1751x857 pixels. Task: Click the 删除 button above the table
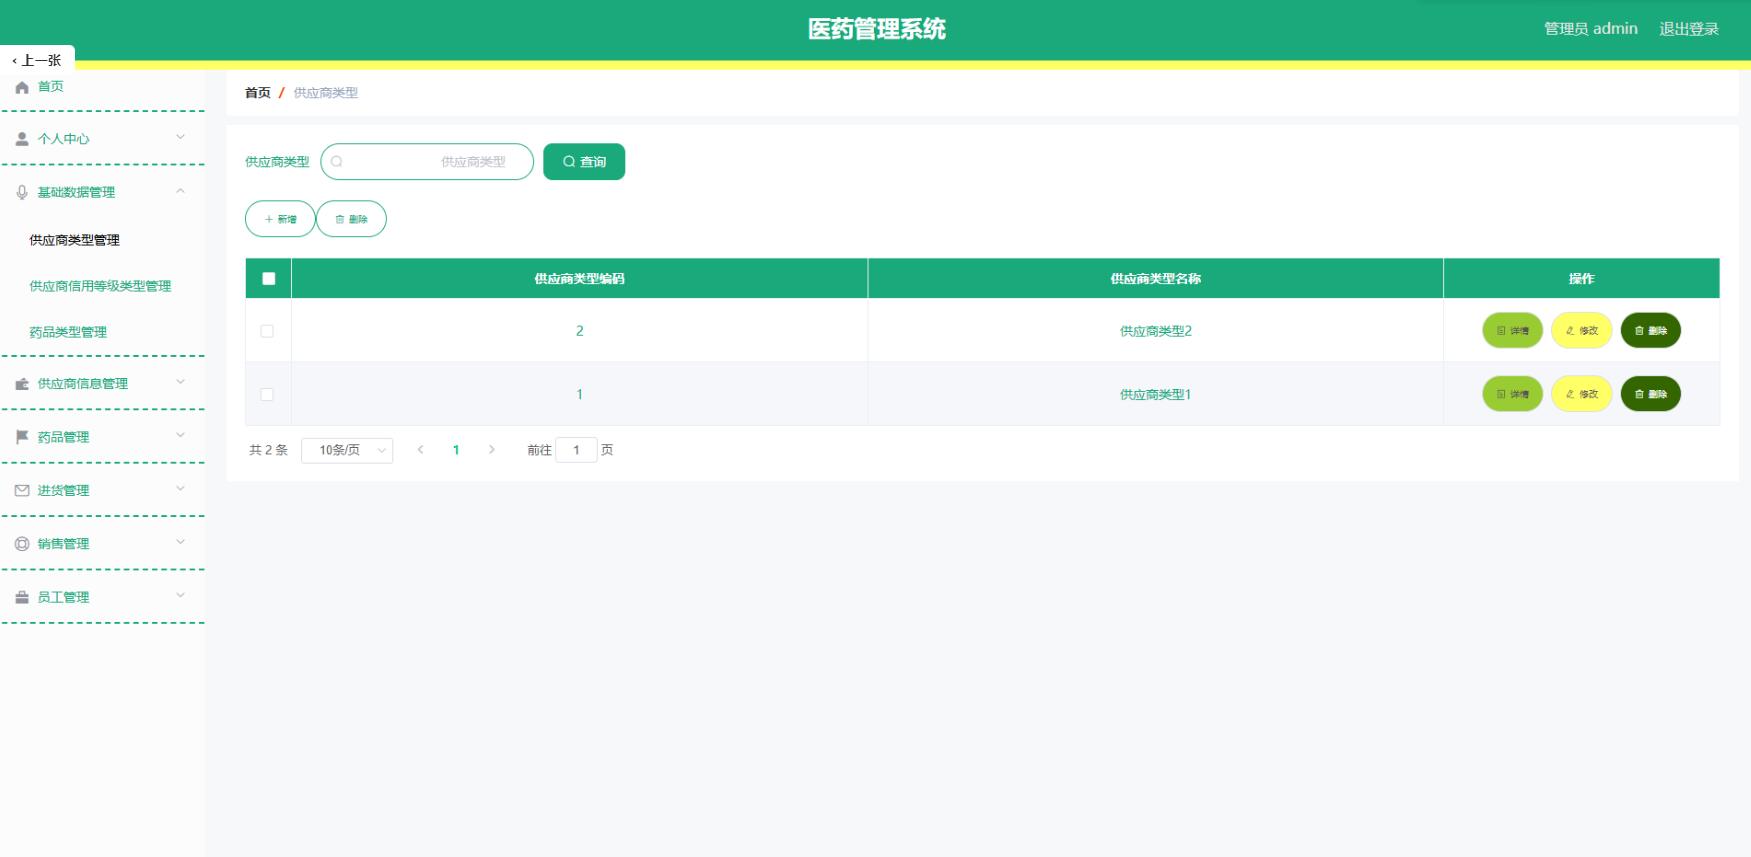pyautogui.click(x=351, y=219)
